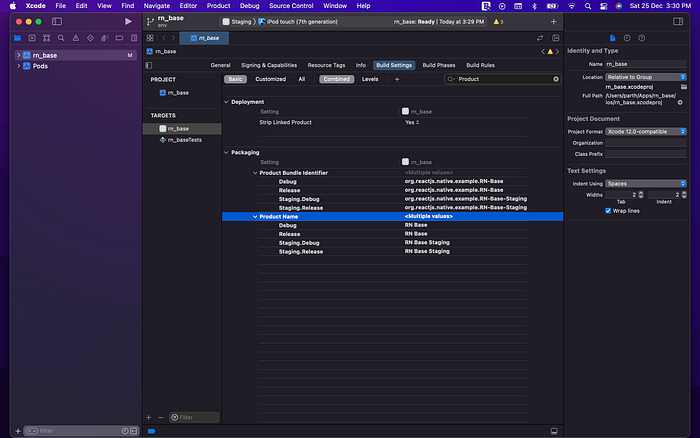Open the report navigator

tap(134, 38)
